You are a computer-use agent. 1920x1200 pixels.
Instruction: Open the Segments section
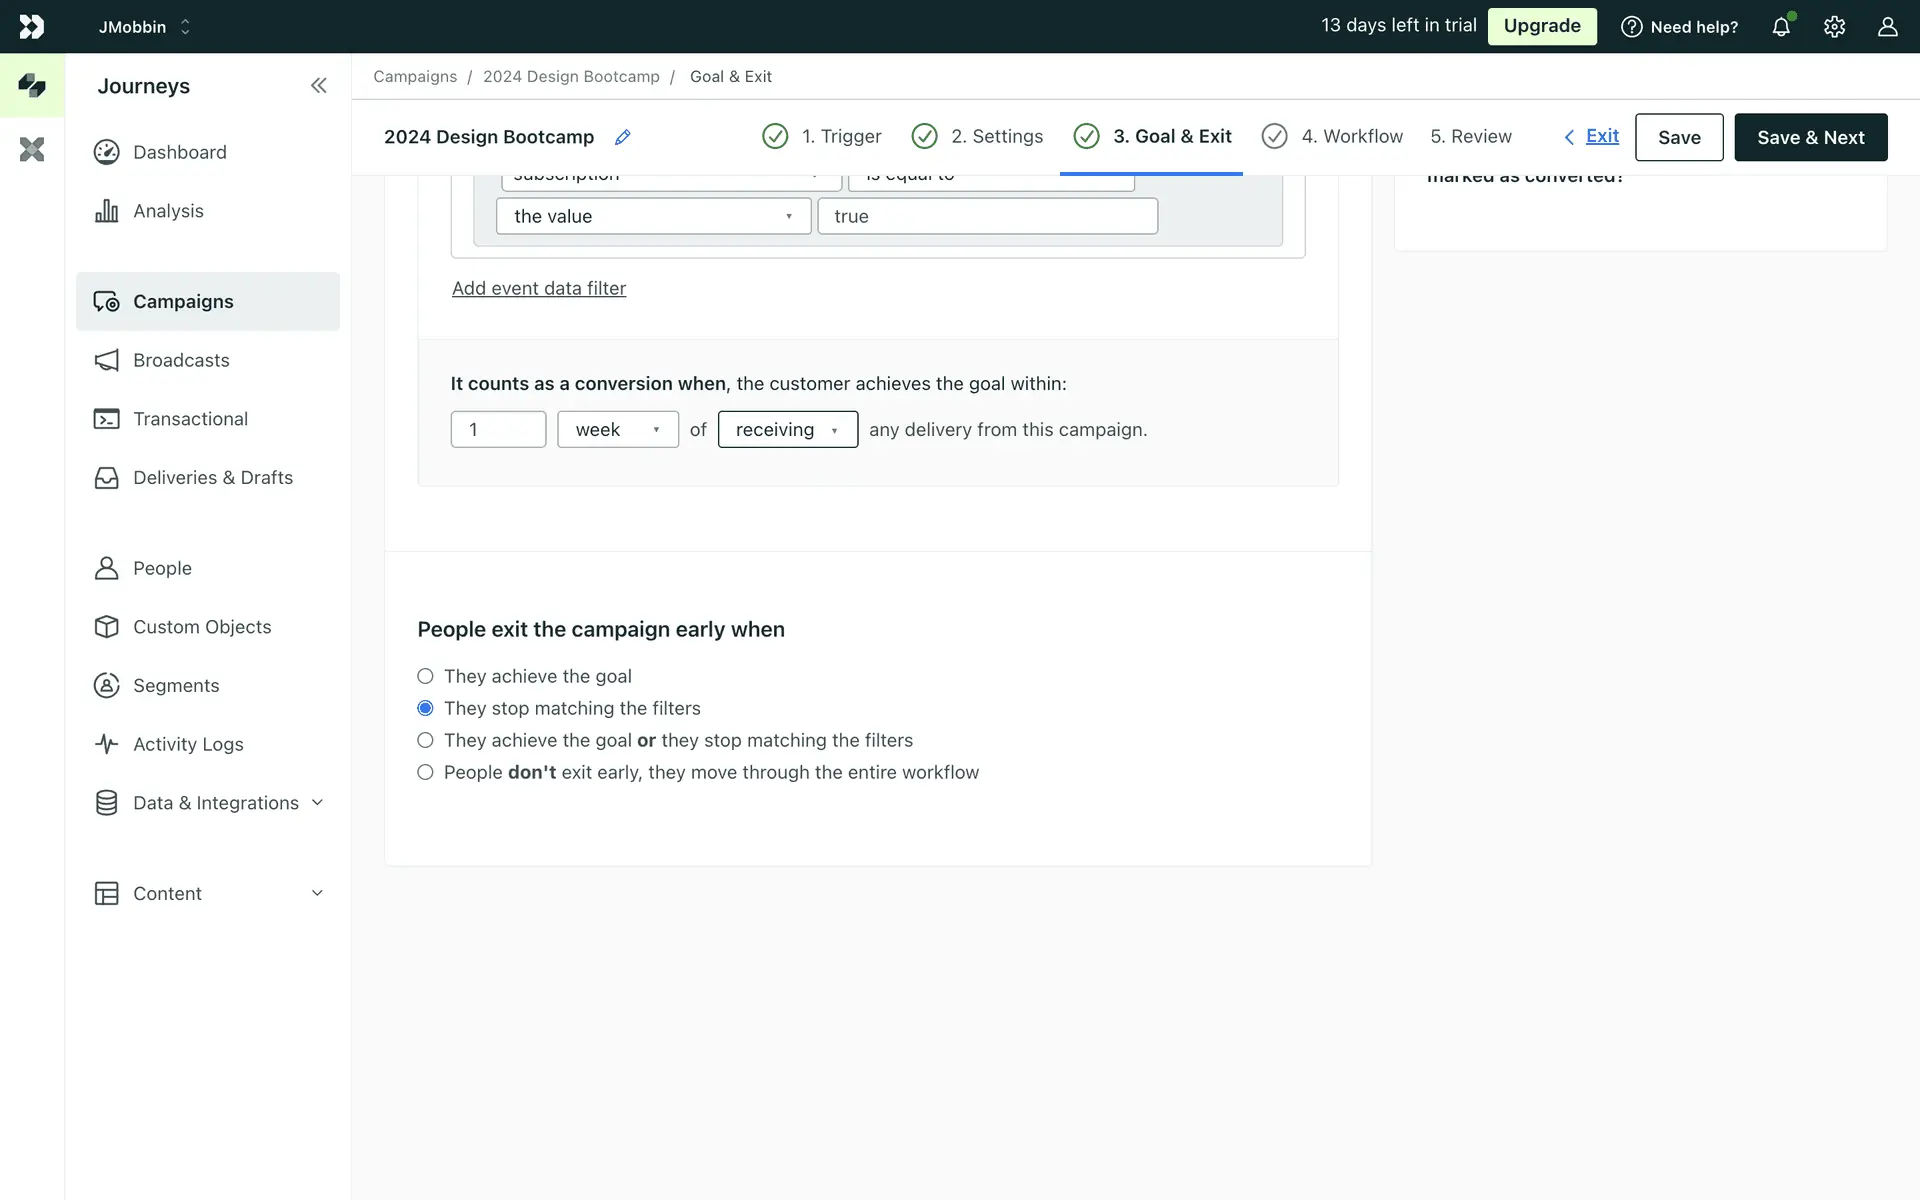coord(176,686)
